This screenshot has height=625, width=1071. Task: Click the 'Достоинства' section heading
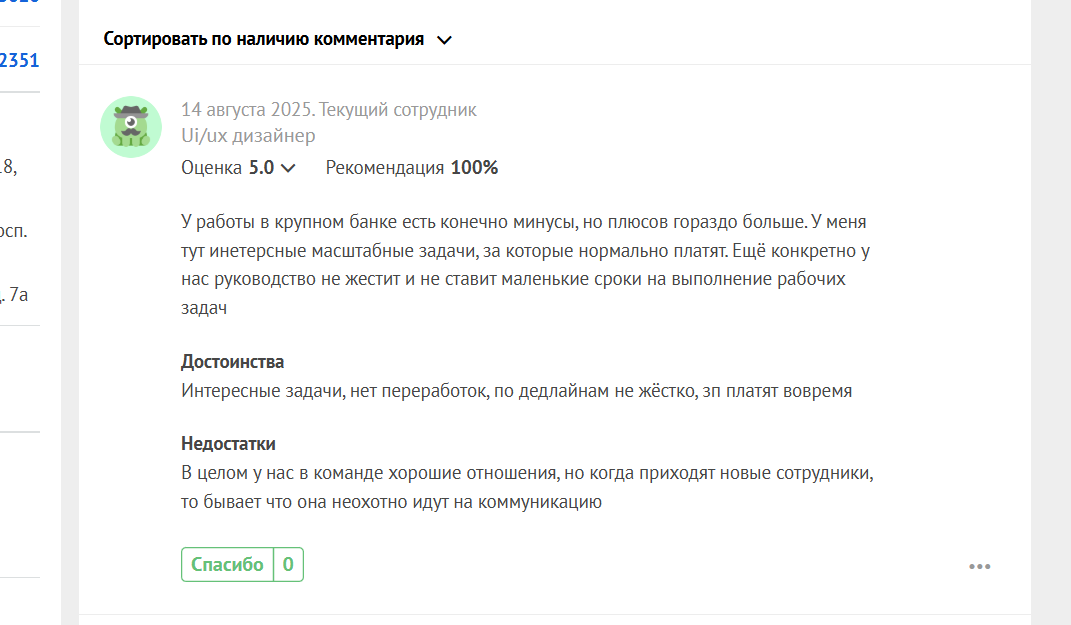(232, 361)
